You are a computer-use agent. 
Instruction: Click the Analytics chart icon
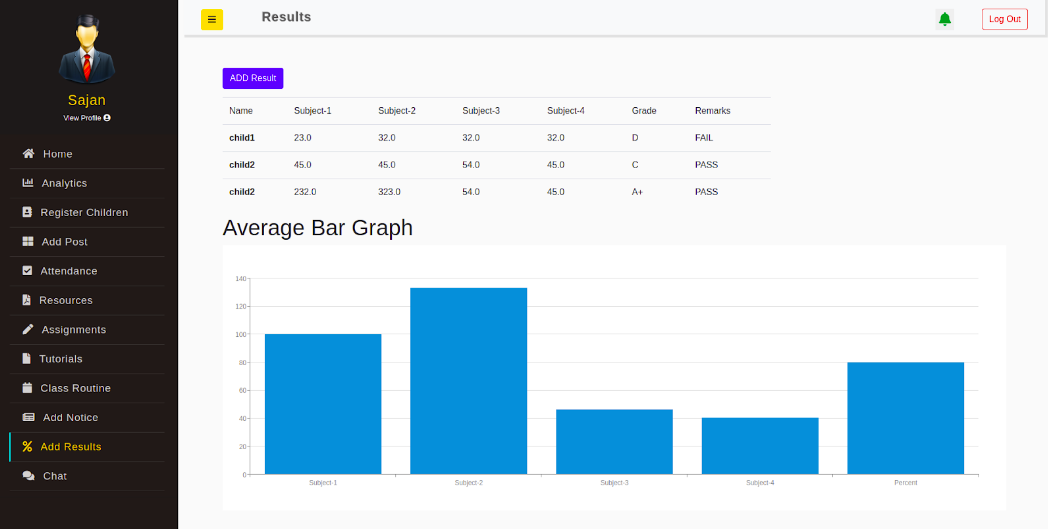coord(28,183)
